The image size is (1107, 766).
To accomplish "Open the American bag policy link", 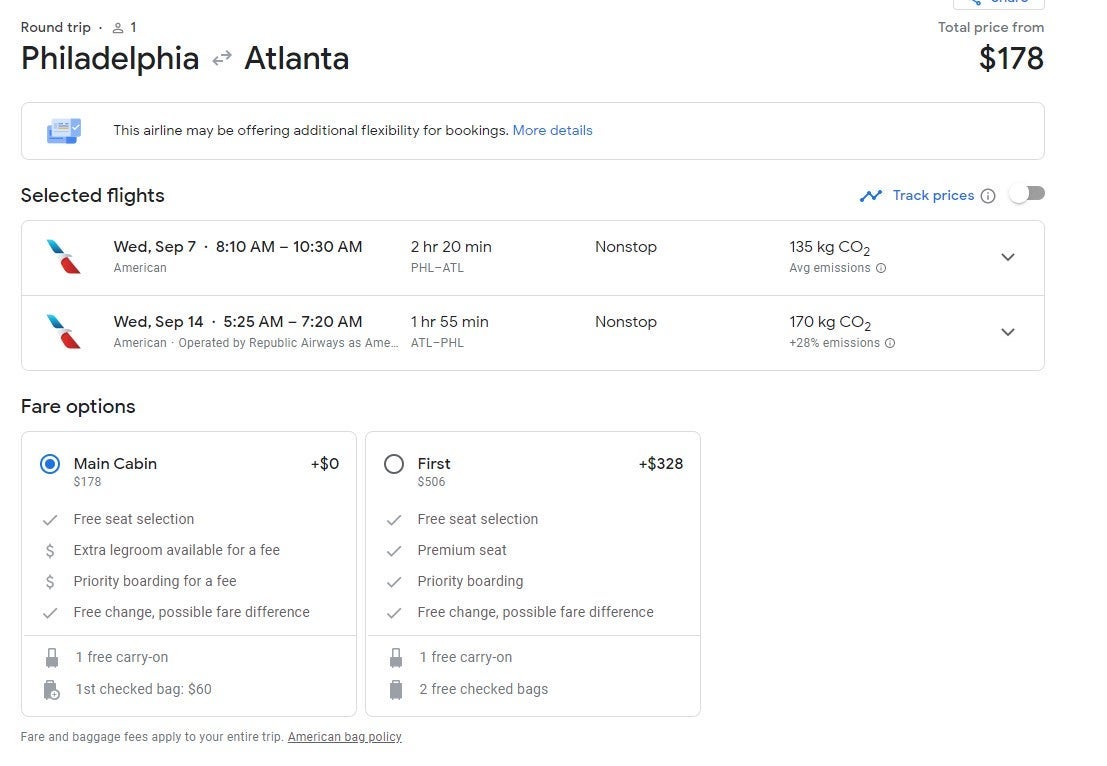I will 344,737.
